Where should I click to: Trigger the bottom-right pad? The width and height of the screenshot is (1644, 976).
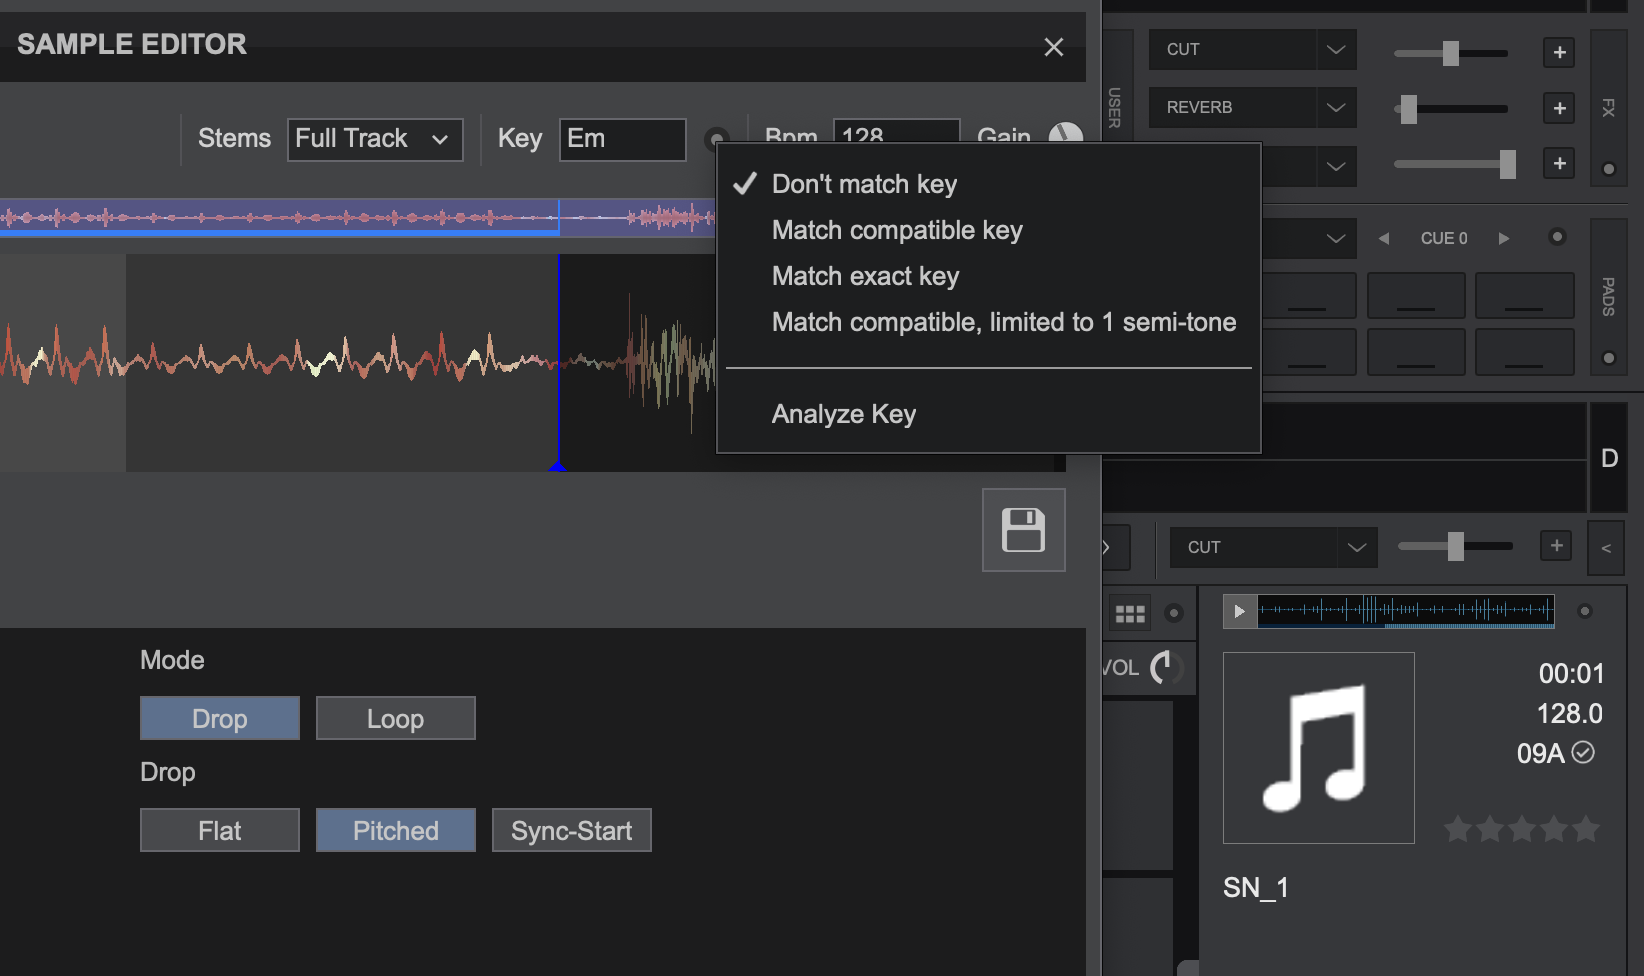[x=1524, y=352]
